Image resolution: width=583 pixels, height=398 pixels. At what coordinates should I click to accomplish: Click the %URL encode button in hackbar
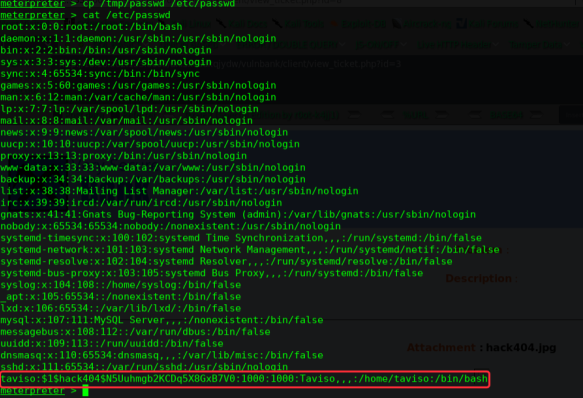tap(415, 115)
